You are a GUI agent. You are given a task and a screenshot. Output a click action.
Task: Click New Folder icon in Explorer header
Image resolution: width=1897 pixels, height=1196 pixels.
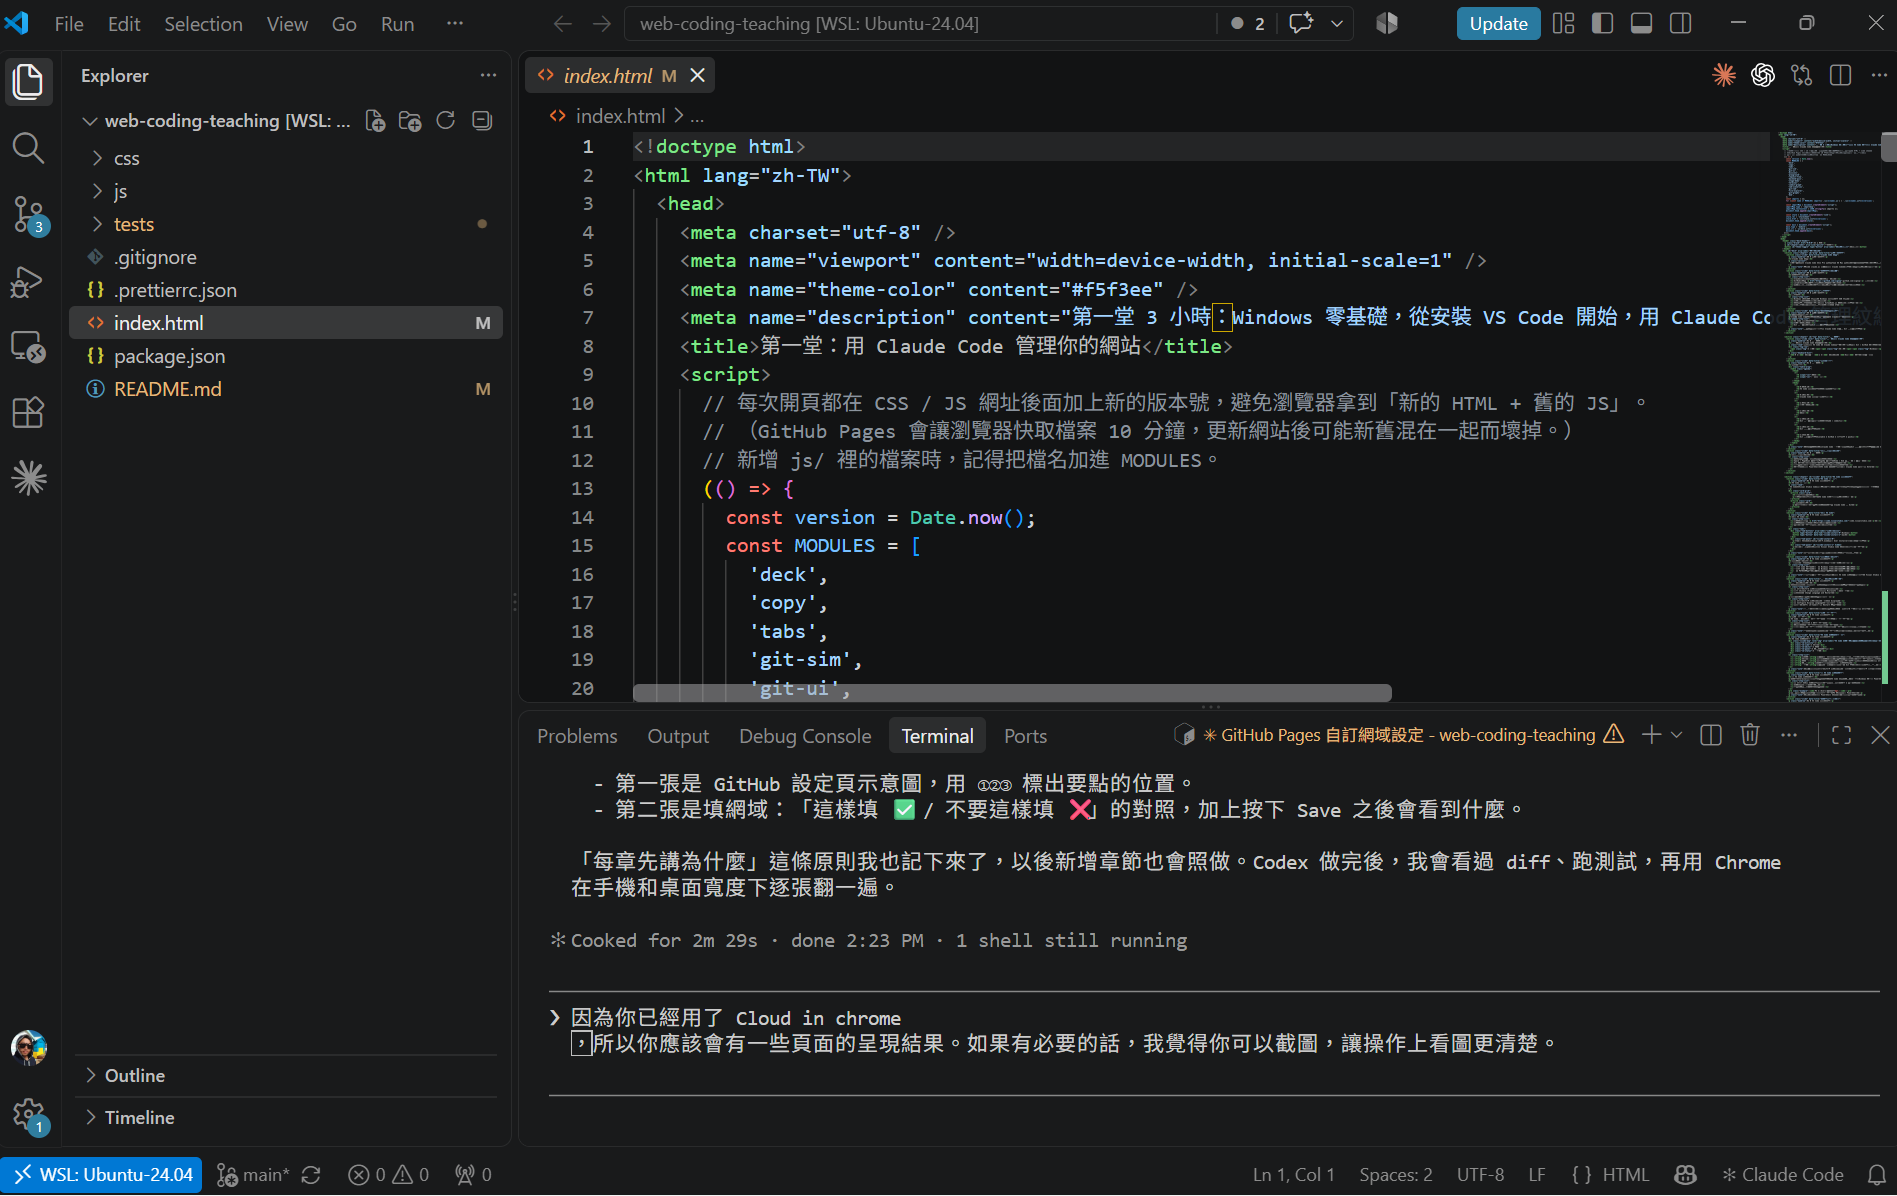coord(410,121)
